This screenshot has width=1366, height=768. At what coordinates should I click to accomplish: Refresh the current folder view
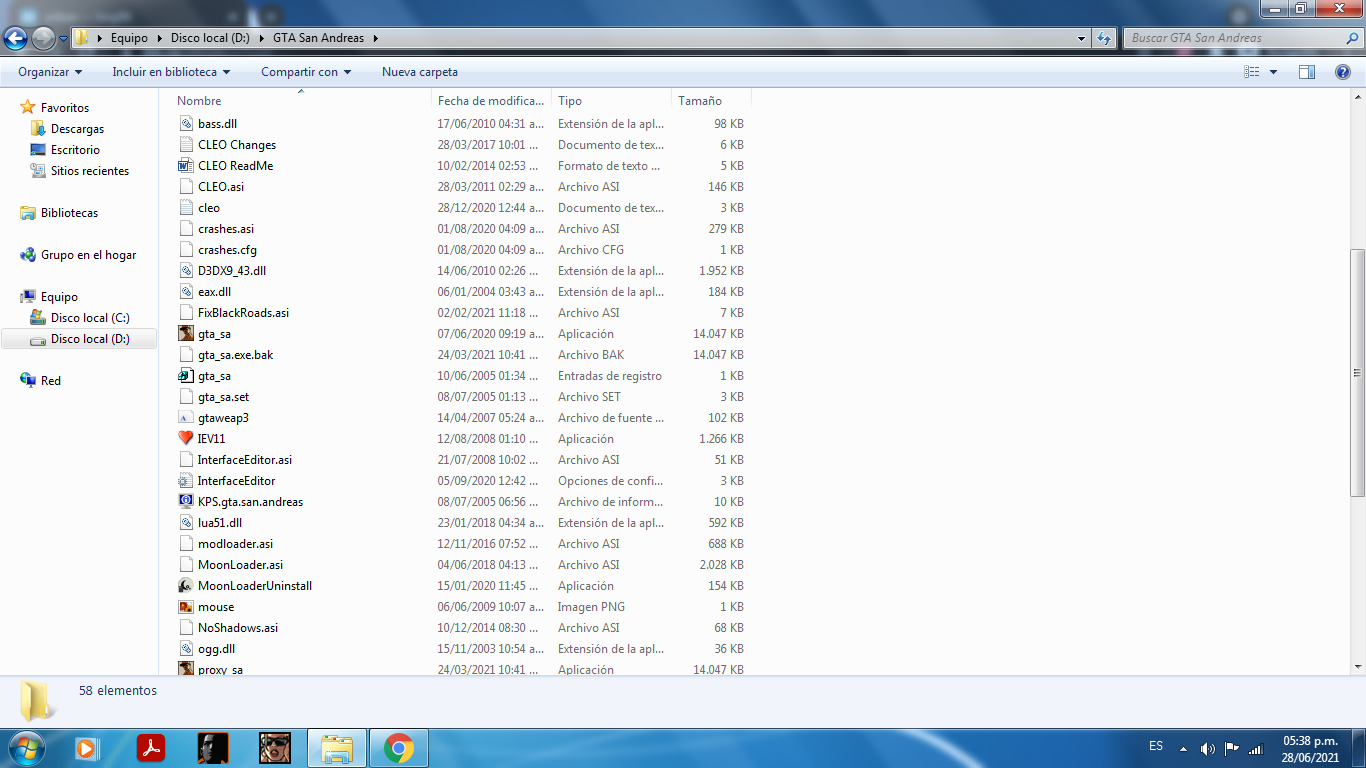[x=1104, y=38]
